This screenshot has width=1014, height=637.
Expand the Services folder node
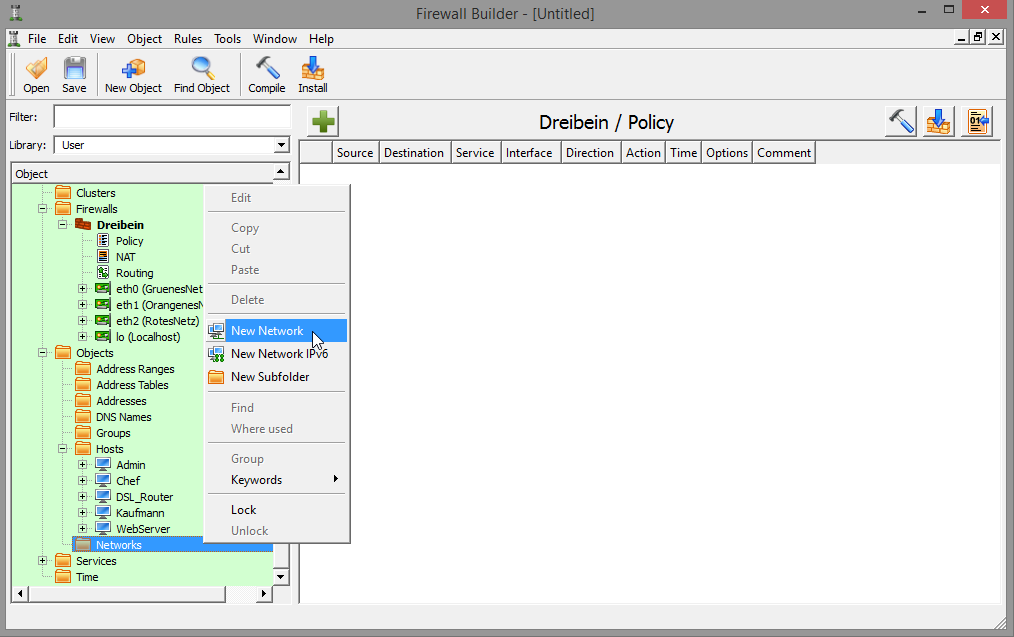tap(43, 561)
